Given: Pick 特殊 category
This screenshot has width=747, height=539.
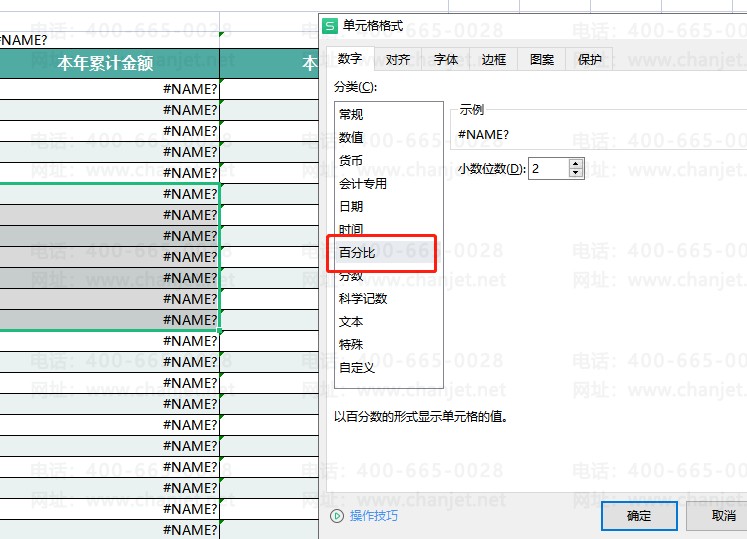Looking at the screenshot, I should coord(351,345).
